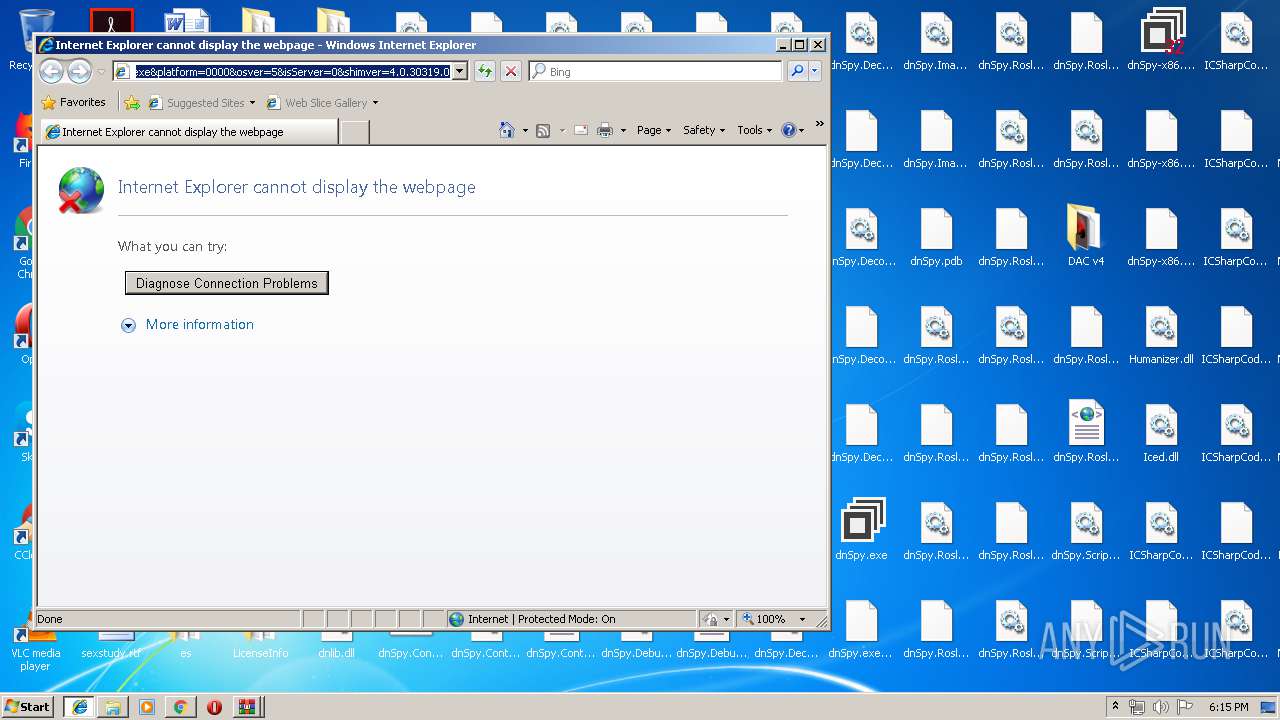The image size is (1280, 720).
Task: Open the Help question mark icon
Action: [x=788, y=130]
